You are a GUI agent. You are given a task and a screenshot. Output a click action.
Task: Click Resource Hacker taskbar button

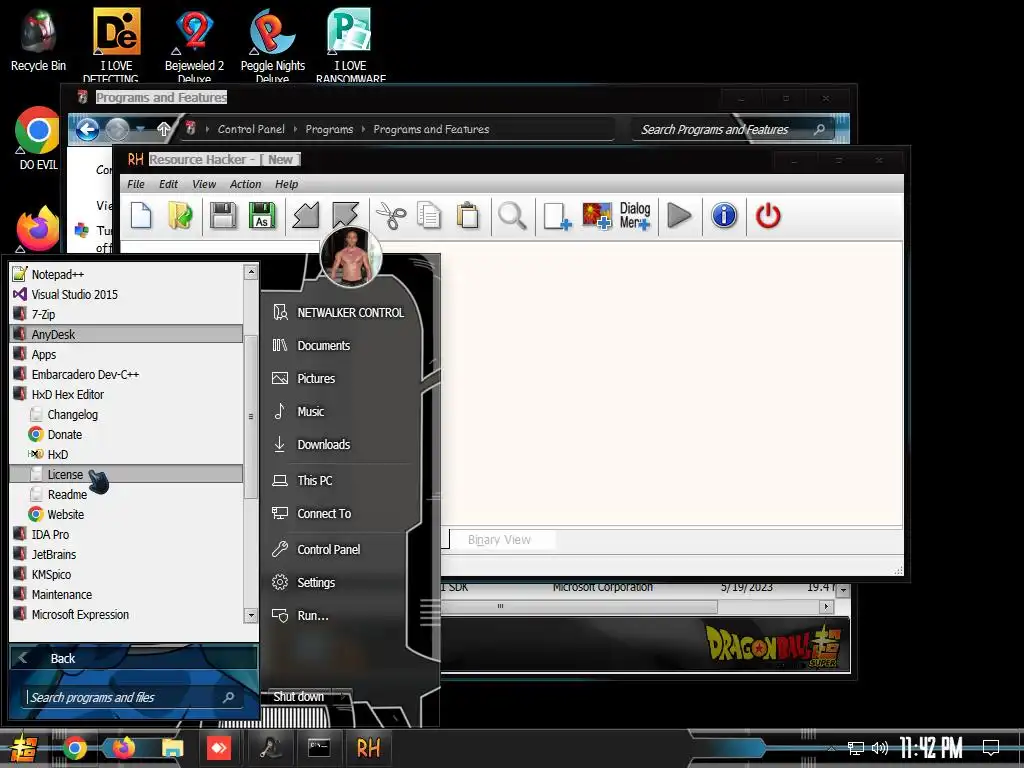[368, 748]
